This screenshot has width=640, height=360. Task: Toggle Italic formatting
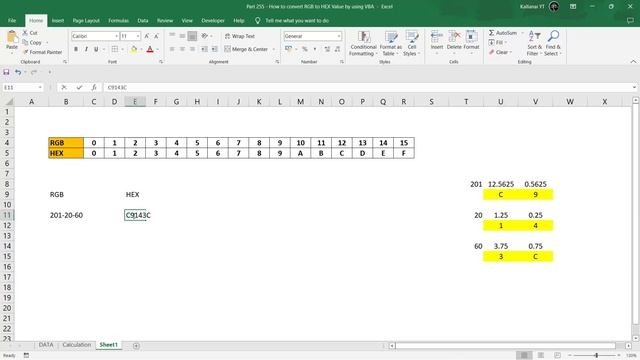pyautogui.click(x=86, y=49)
